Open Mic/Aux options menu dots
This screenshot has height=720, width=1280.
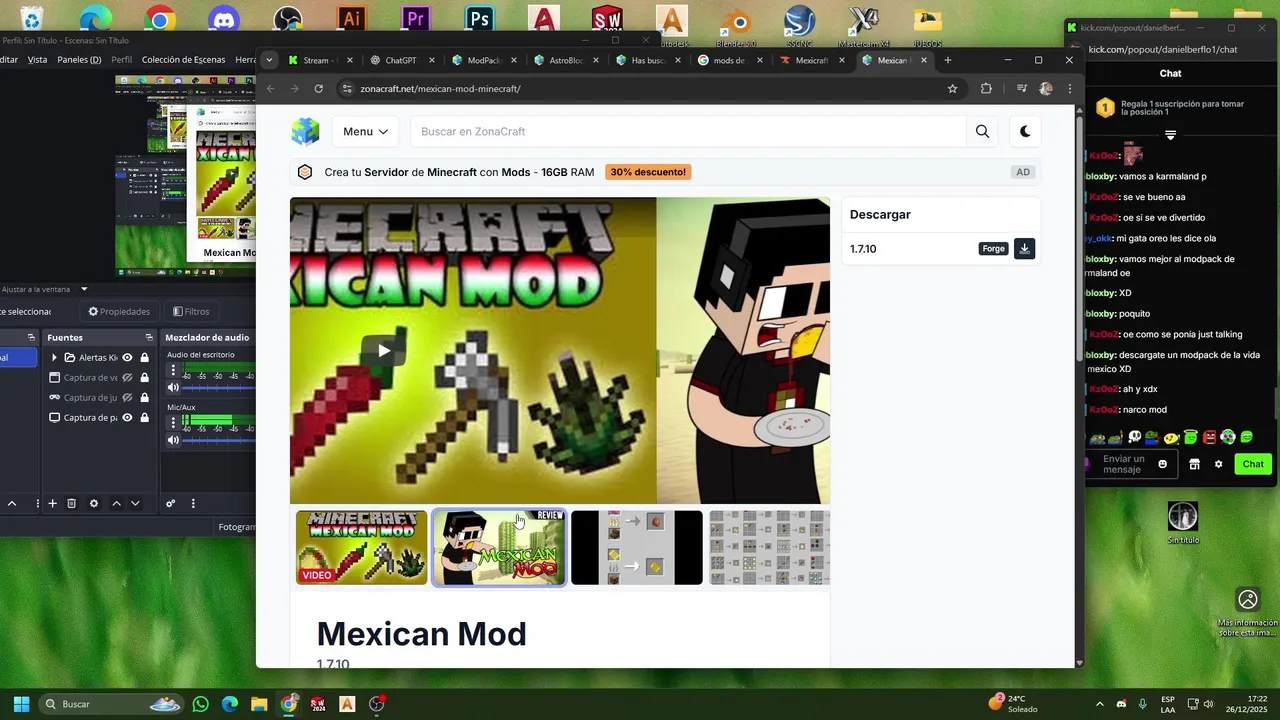pyautogui.click(x=173, y=423)
